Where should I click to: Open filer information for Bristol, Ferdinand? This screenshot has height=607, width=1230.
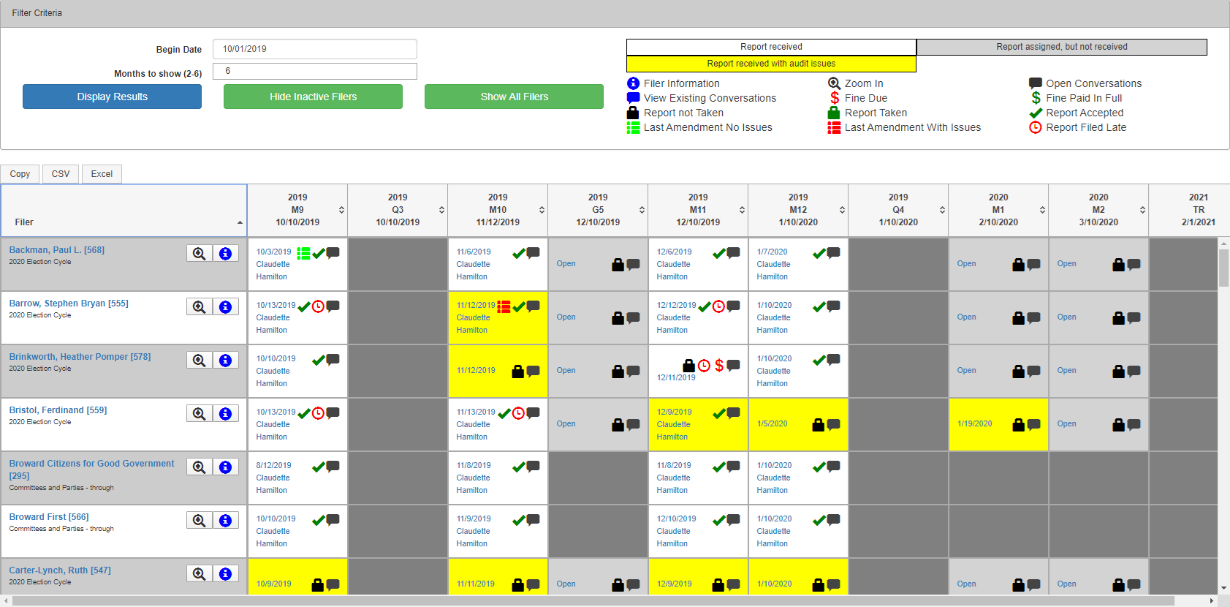(225, 414)
